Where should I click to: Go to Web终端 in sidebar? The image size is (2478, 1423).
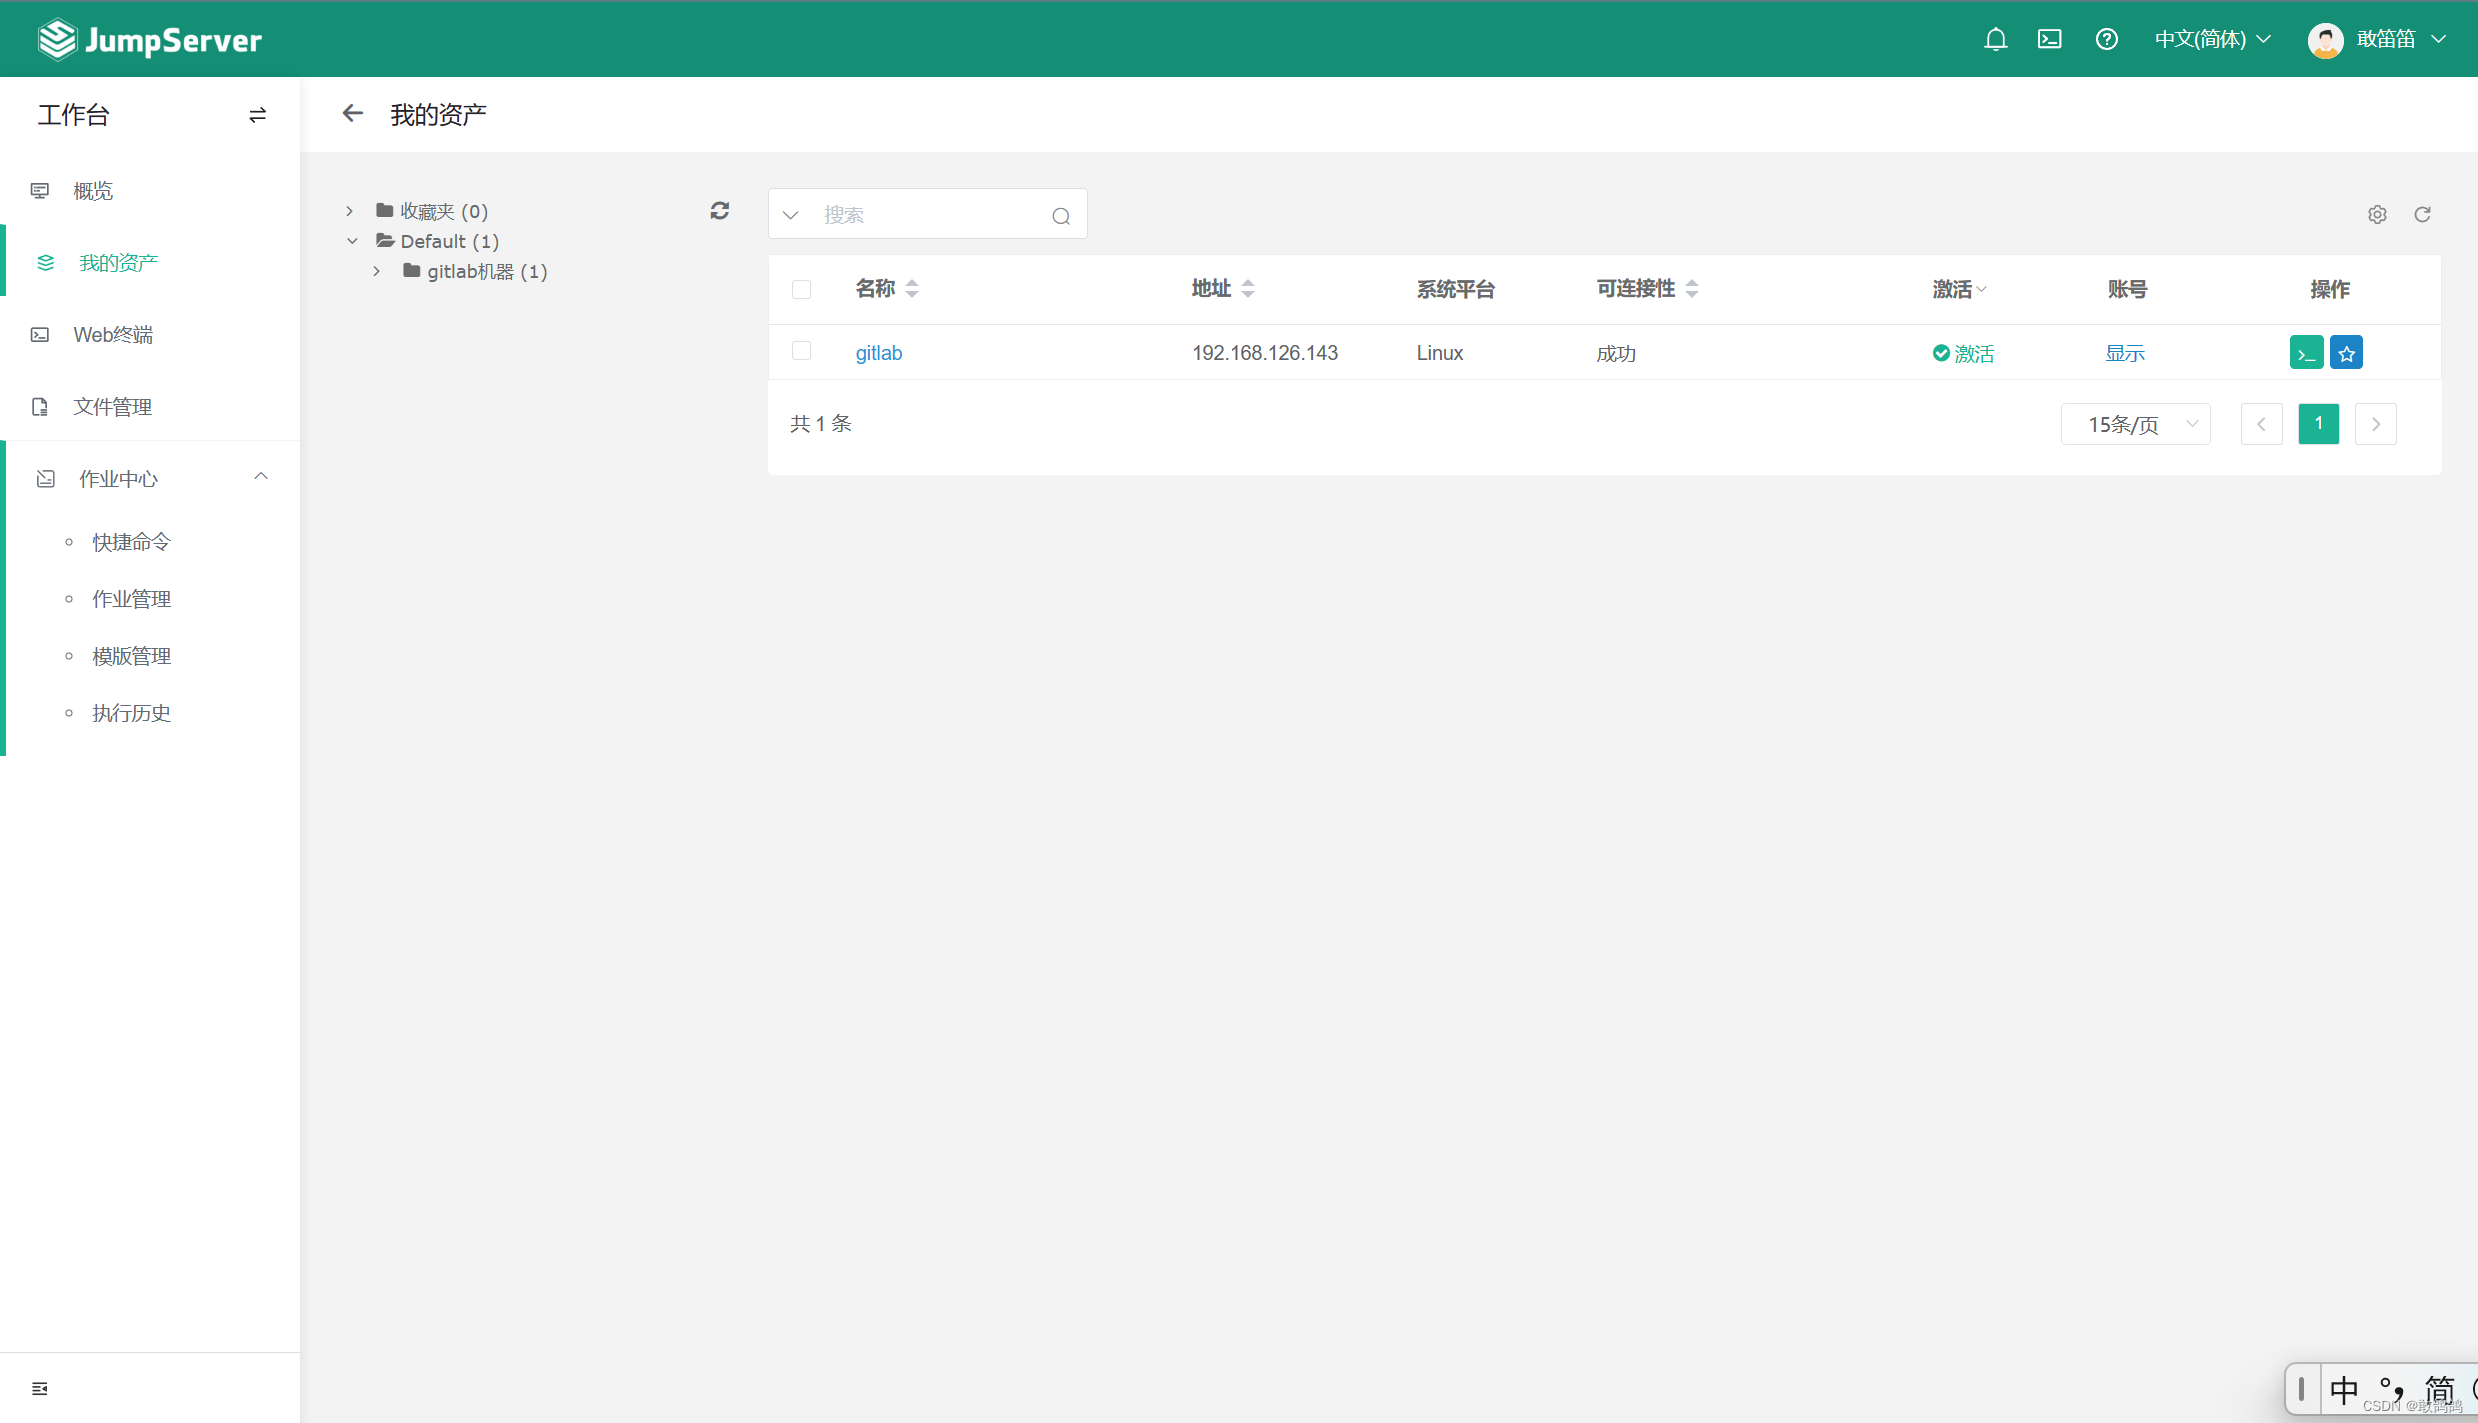[x=113, y=335]
